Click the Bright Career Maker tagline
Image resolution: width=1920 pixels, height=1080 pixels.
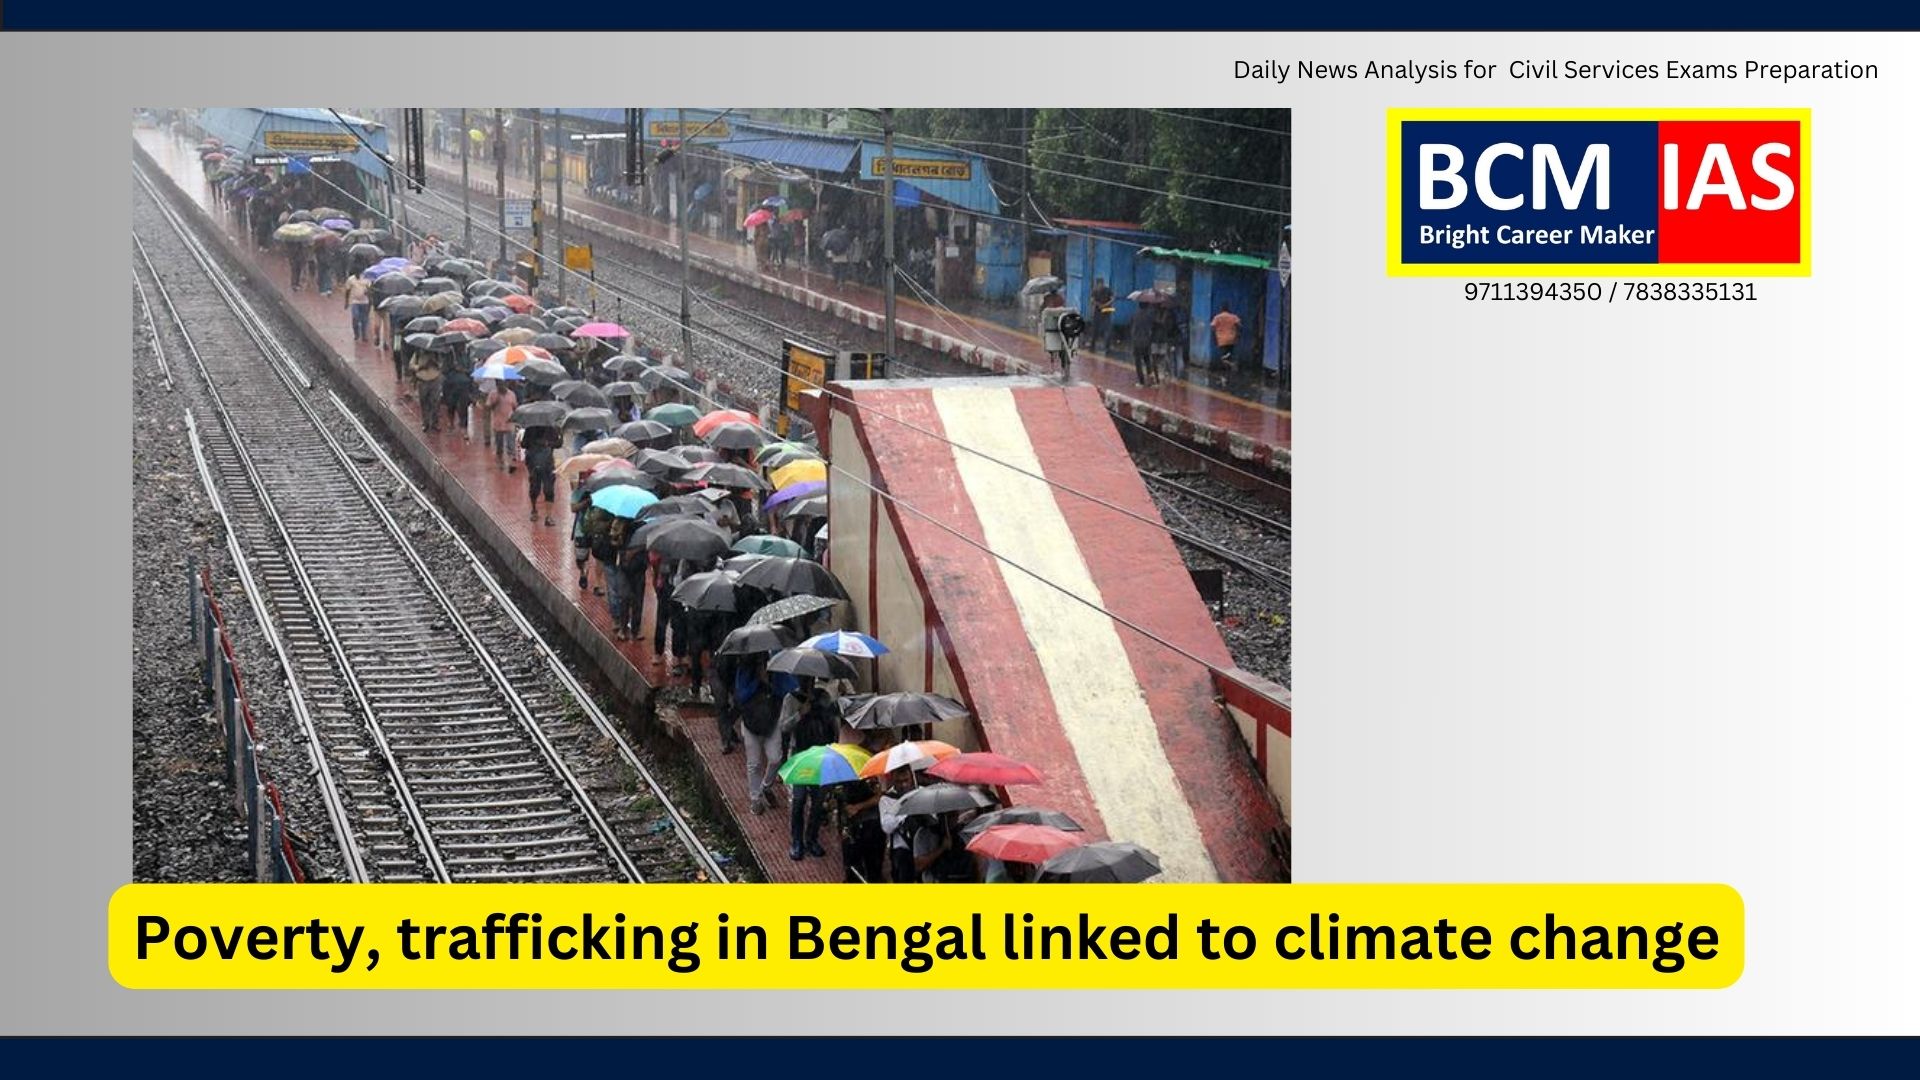(1536, 236)
